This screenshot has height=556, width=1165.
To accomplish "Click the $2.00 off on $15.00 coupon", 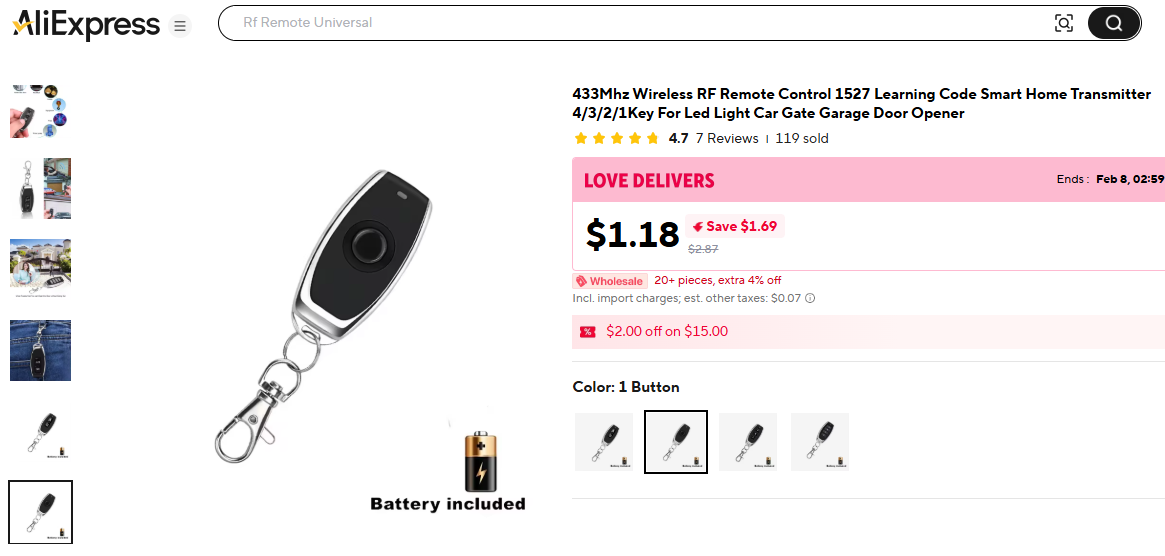I will pyautogui.click(x=667, y=332).
